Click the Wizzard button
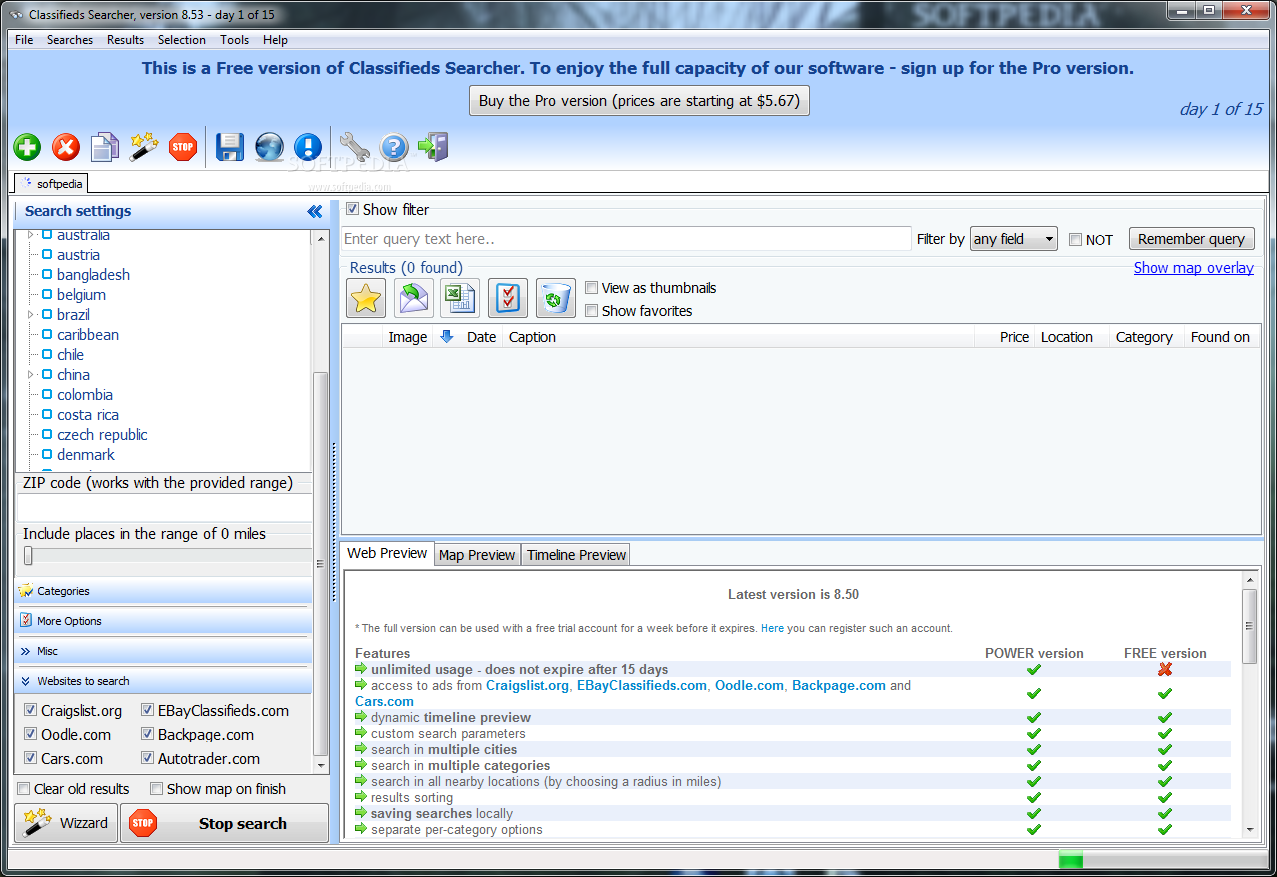Viewport: 1277px width, 877px height. tap(66, 823)
